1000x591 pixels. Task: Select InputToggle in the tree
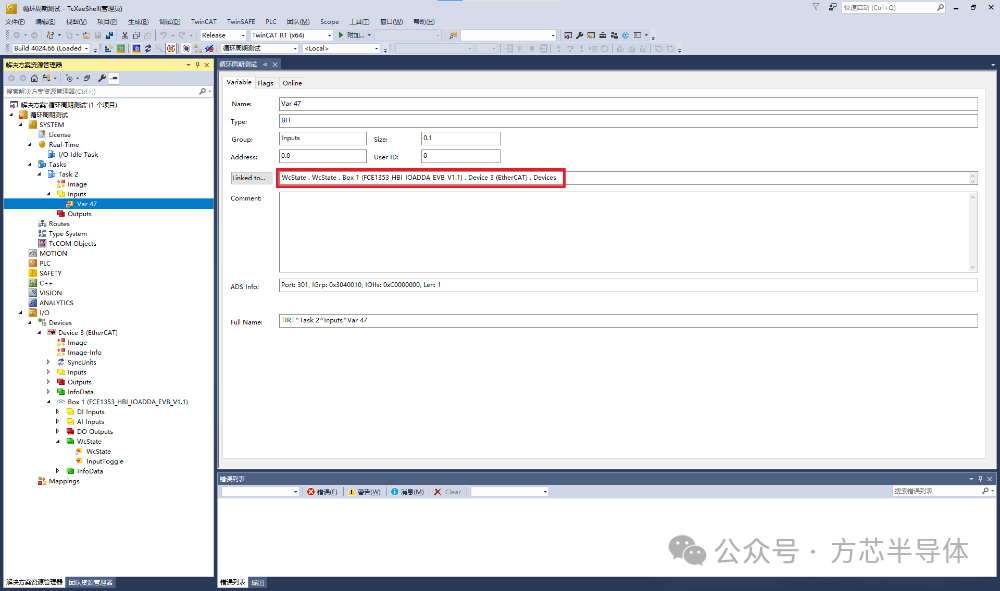[x=105, y=461]
